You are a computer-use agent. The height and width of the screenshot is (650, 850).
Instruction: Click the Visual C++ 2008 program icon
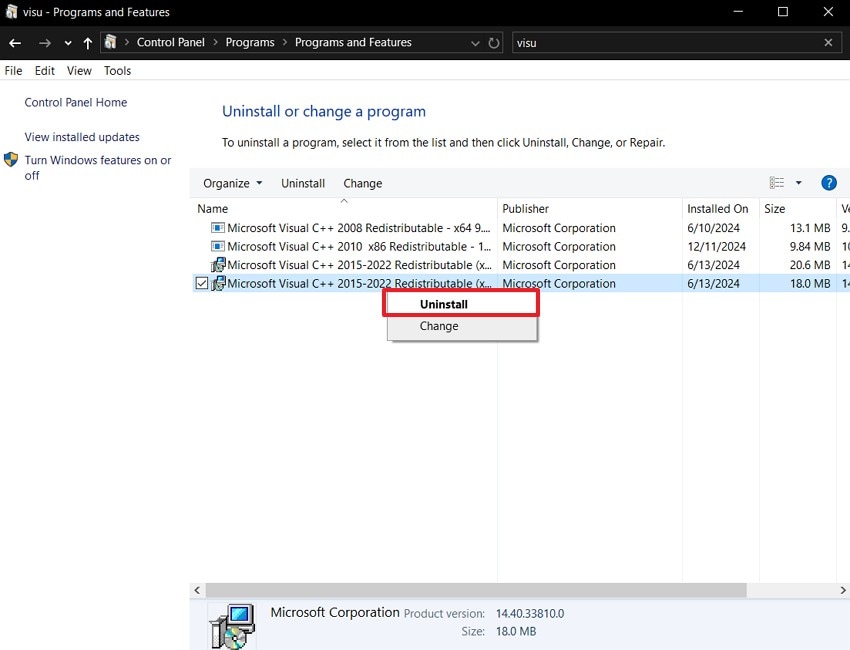click(218, 228)
